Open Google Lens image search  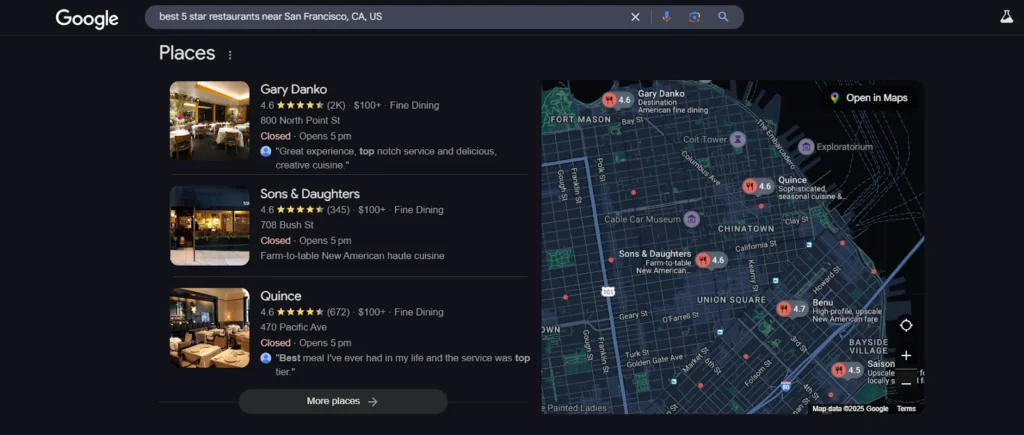pos(694,17)
